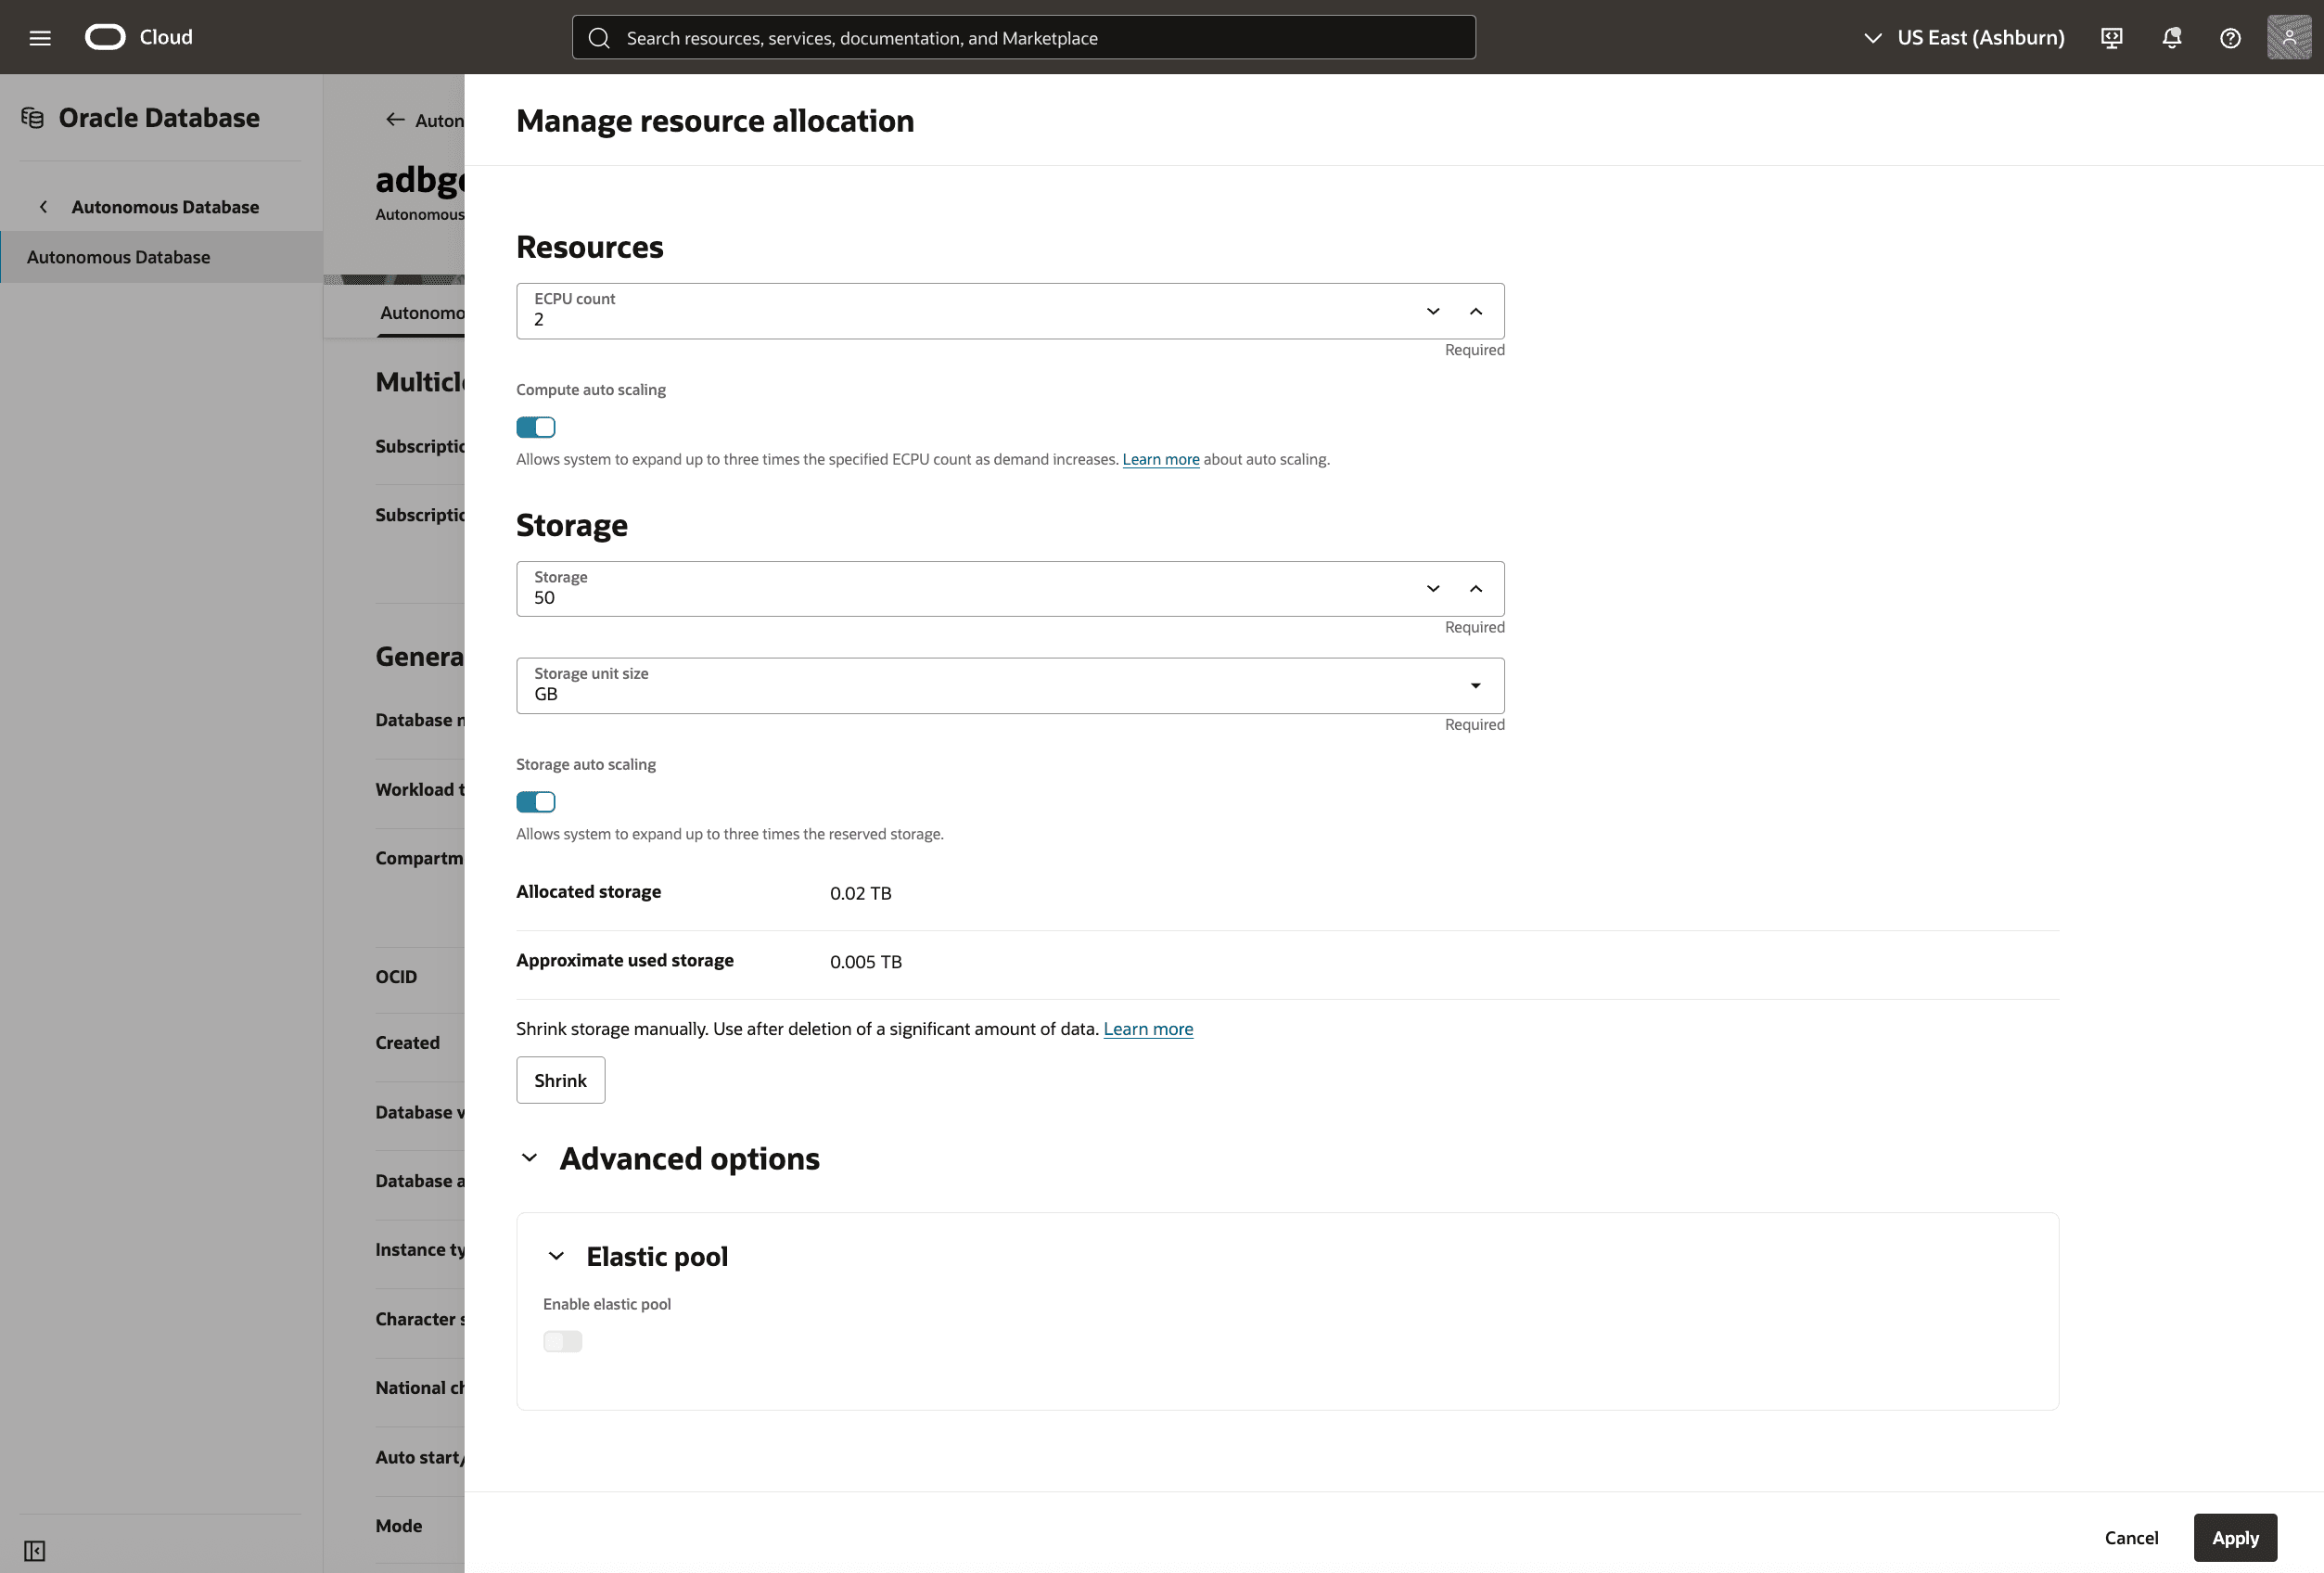
Task: Open the navigation hamburger menu
Action: pos(41,37)
